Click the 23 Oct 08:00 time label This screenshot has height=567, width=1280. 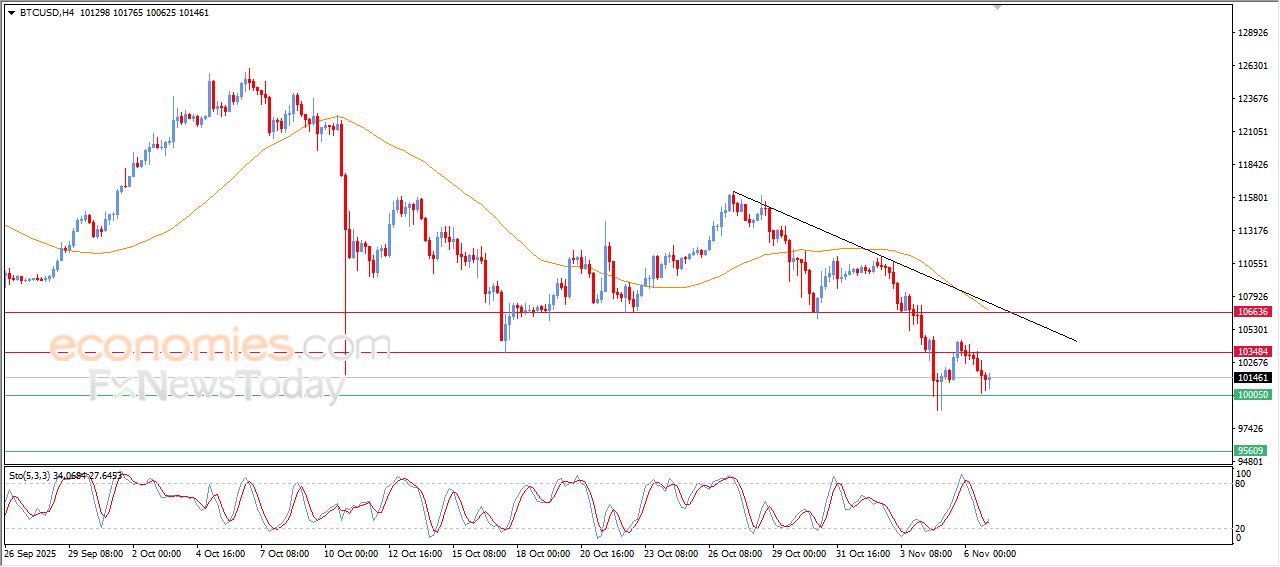(x=668, y=553)
